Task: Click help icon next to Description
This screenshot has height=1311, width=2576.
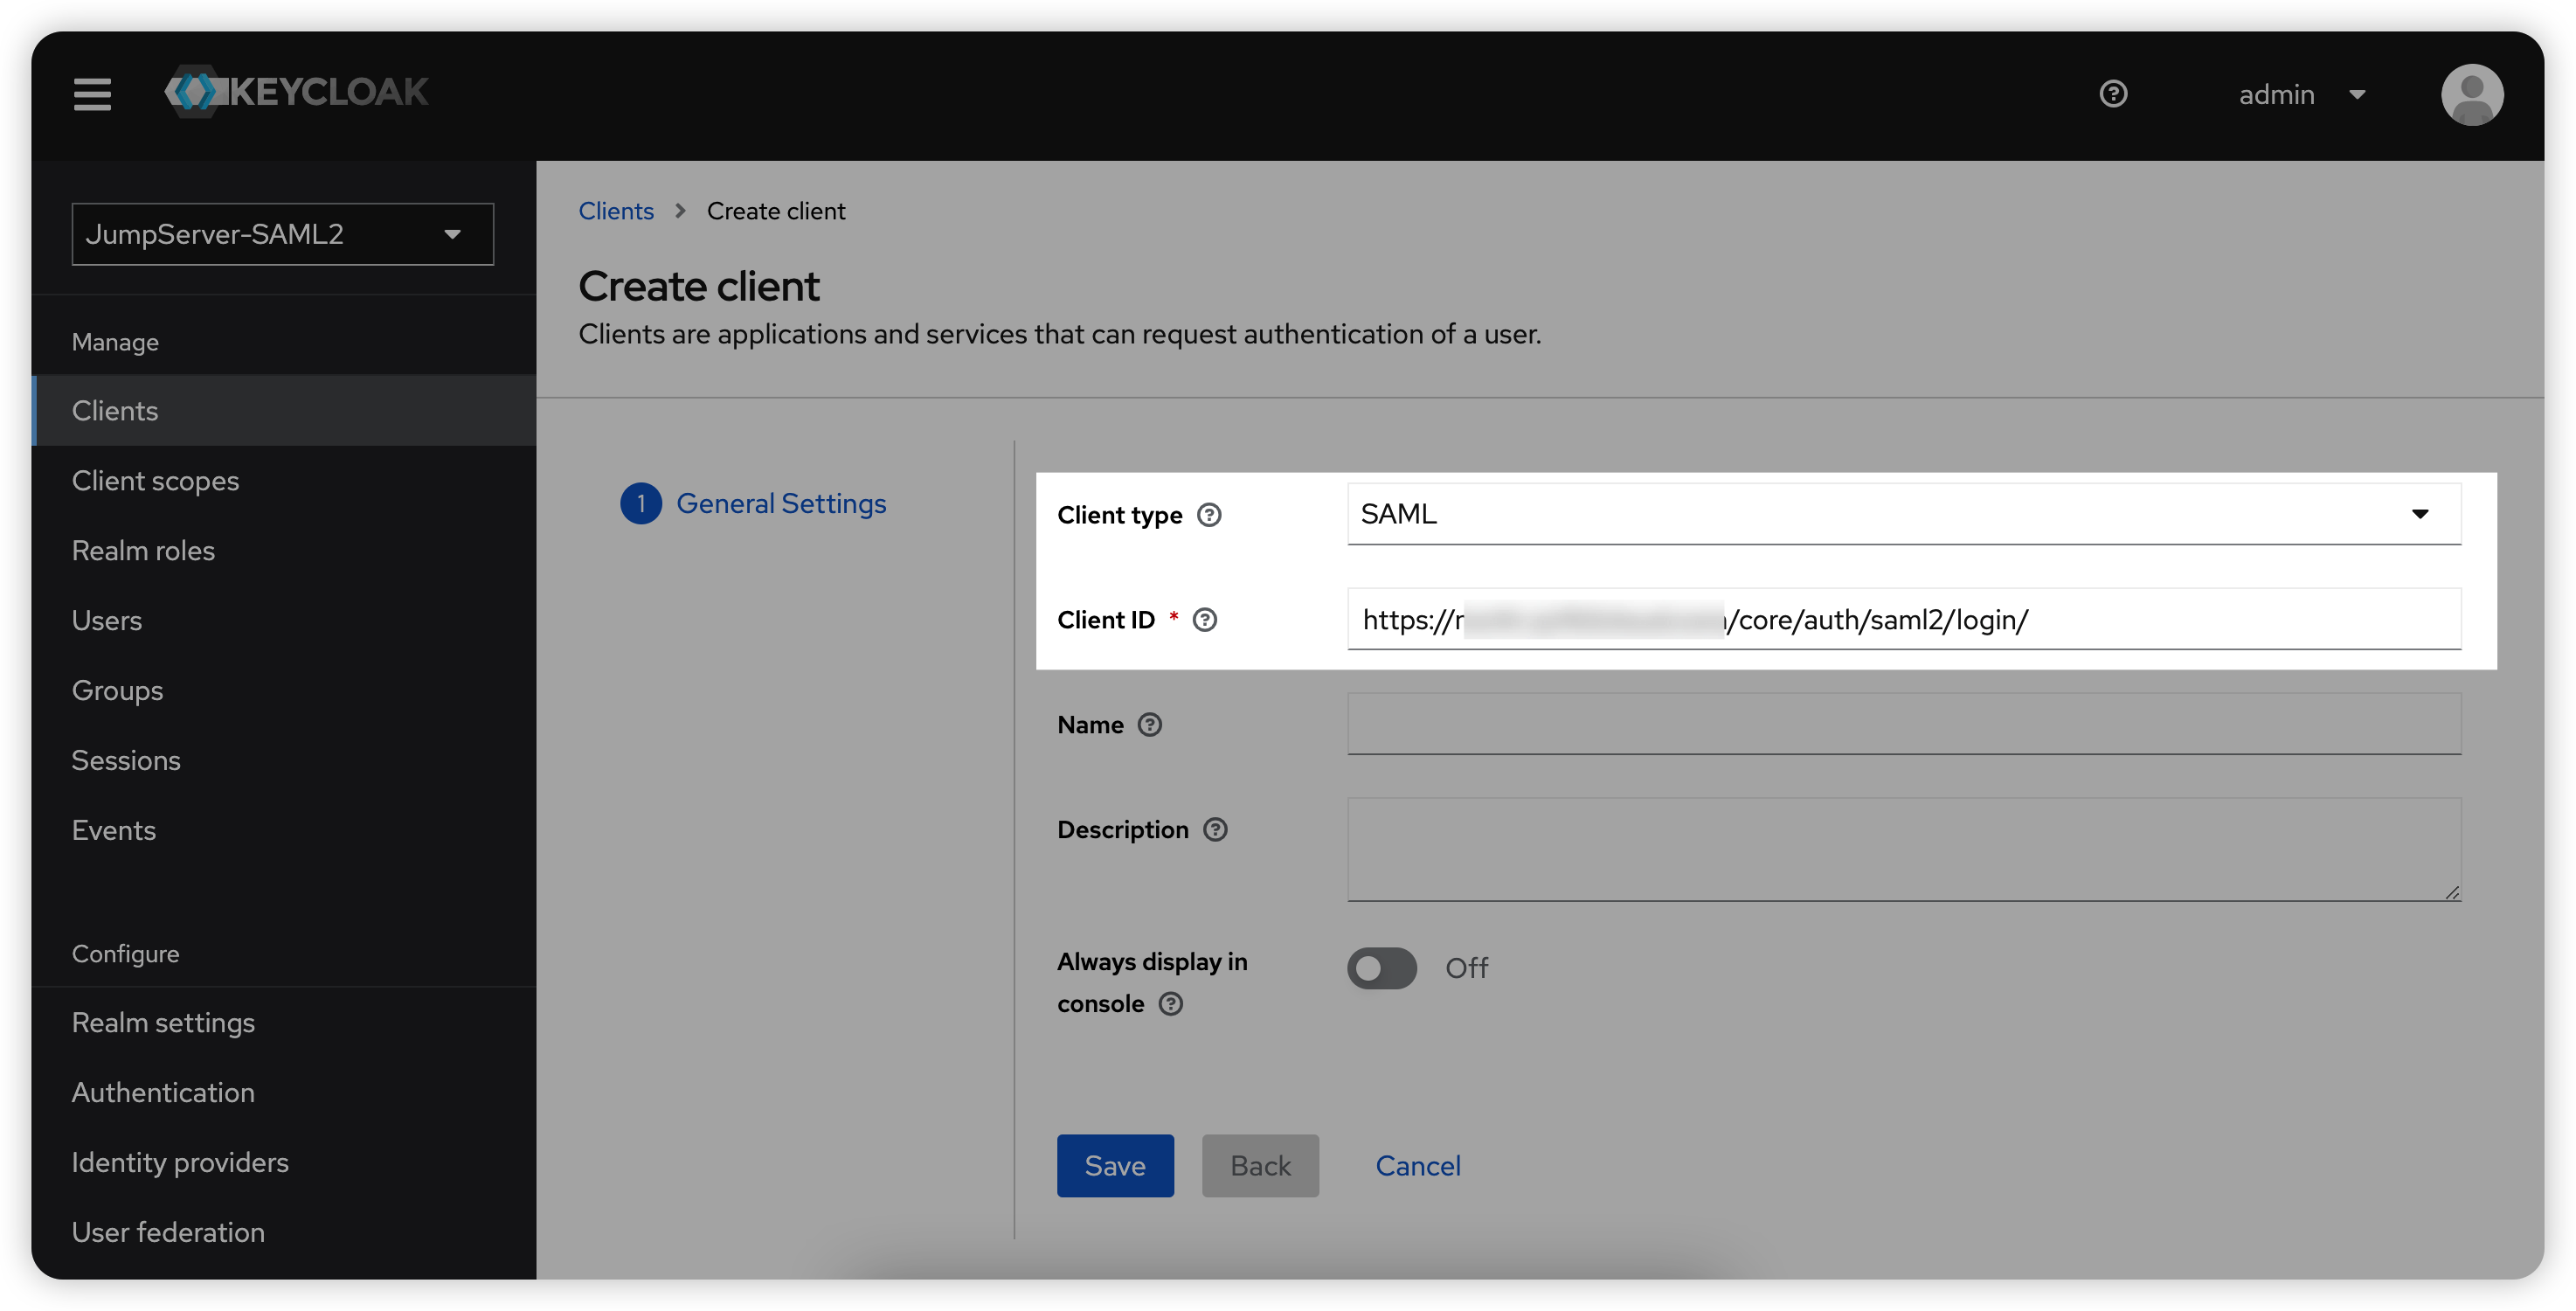Action: (x=1215, y=830)
